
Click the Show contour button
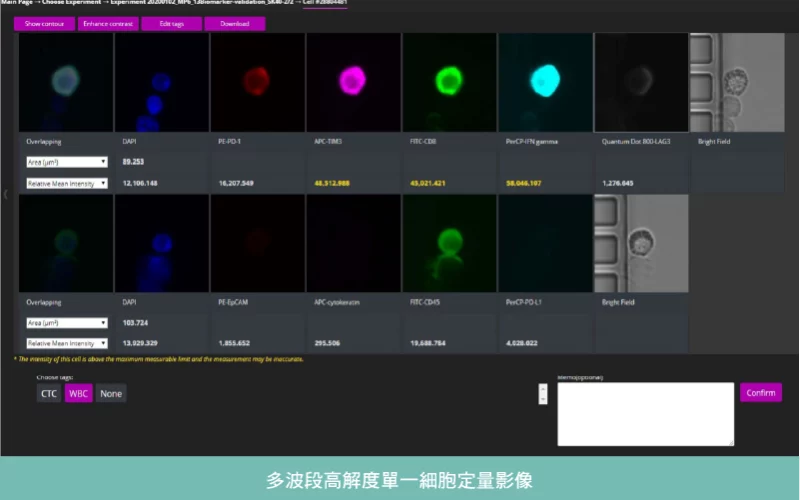pyautogui.click(x=44, y=23)
